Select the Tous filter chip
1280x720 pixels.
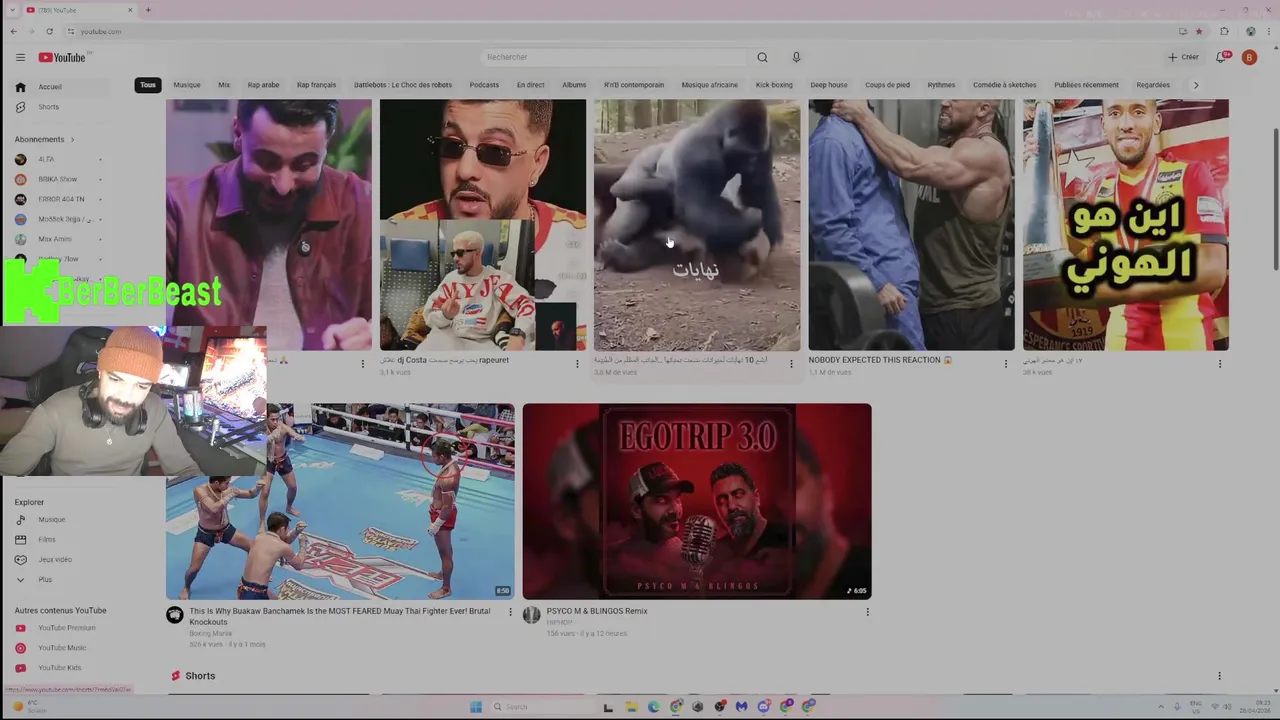pyautogui.click(x=148, y=85)
